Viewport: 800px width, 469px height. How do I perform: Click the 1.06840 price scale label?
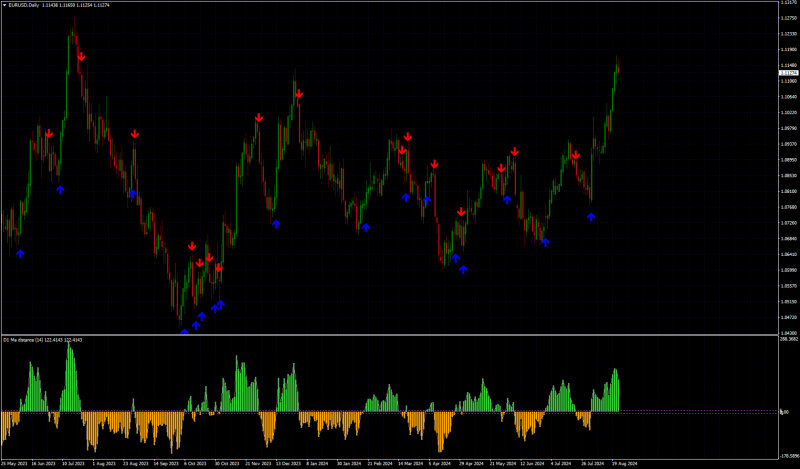pyautogui.click(x=788, y=238)
